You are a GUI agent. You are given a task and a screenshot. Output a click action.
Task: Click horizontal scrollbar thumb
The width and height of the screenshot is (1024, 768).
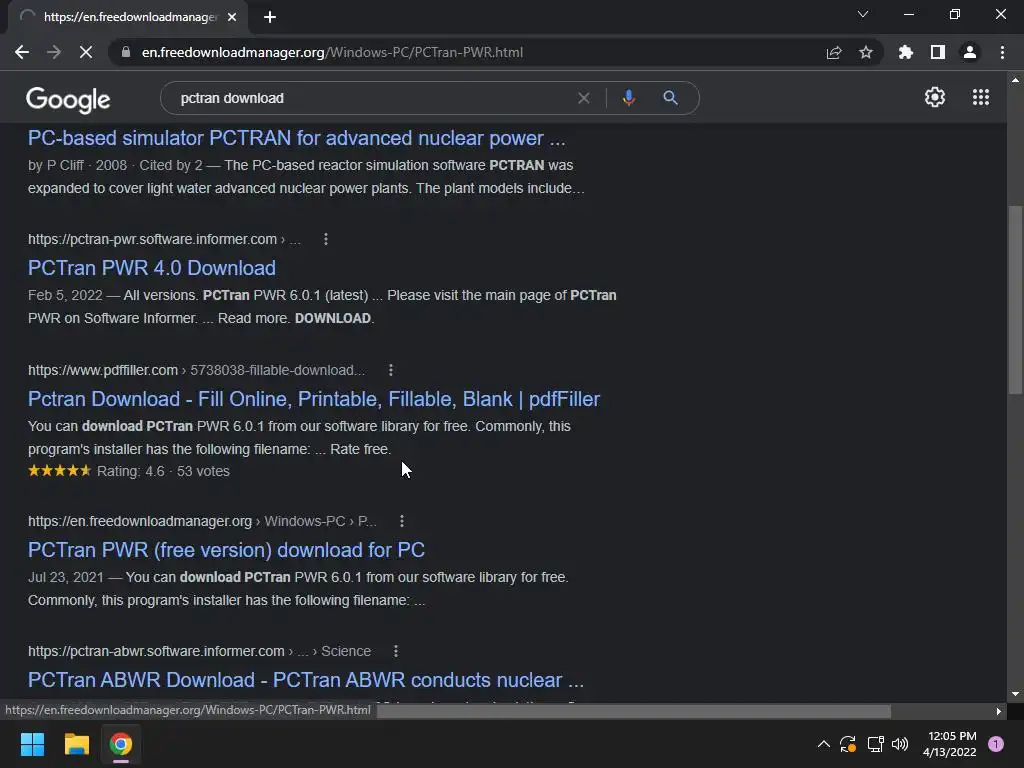633,711
